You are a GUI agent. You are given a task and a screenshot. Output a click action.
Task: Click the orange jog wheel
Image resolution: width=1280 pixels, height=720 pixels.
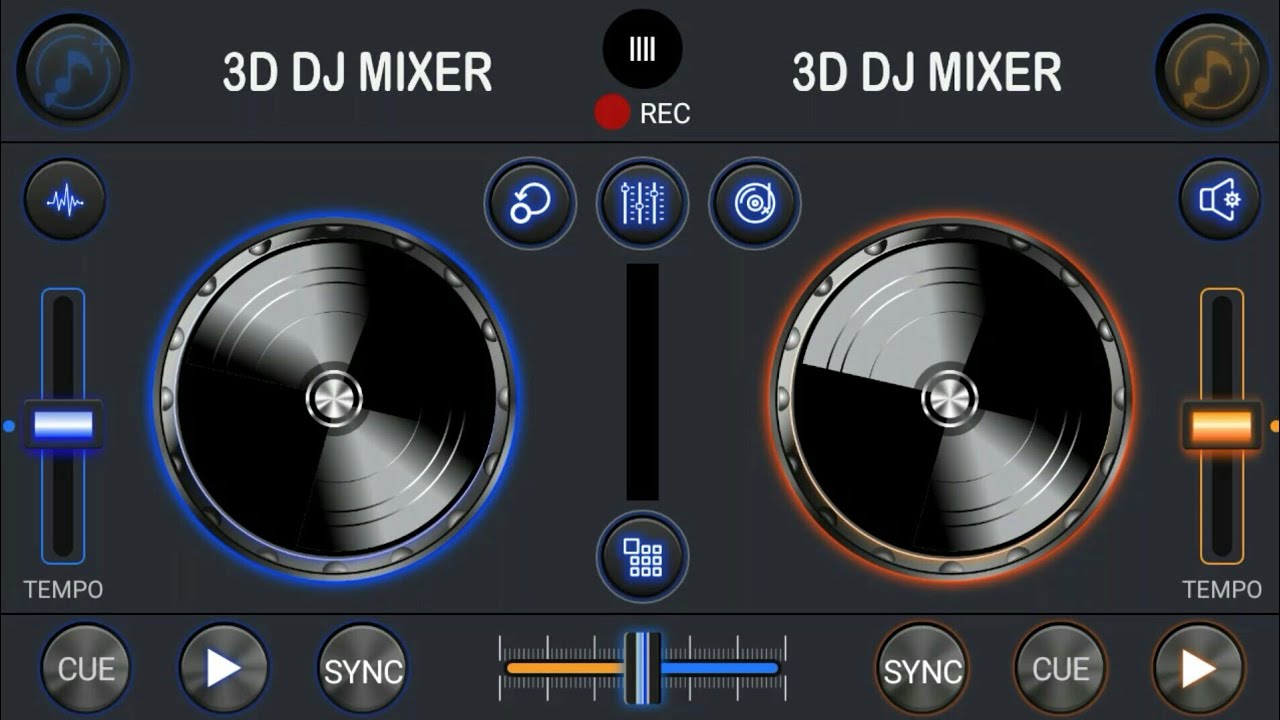(x=944, y=398)
